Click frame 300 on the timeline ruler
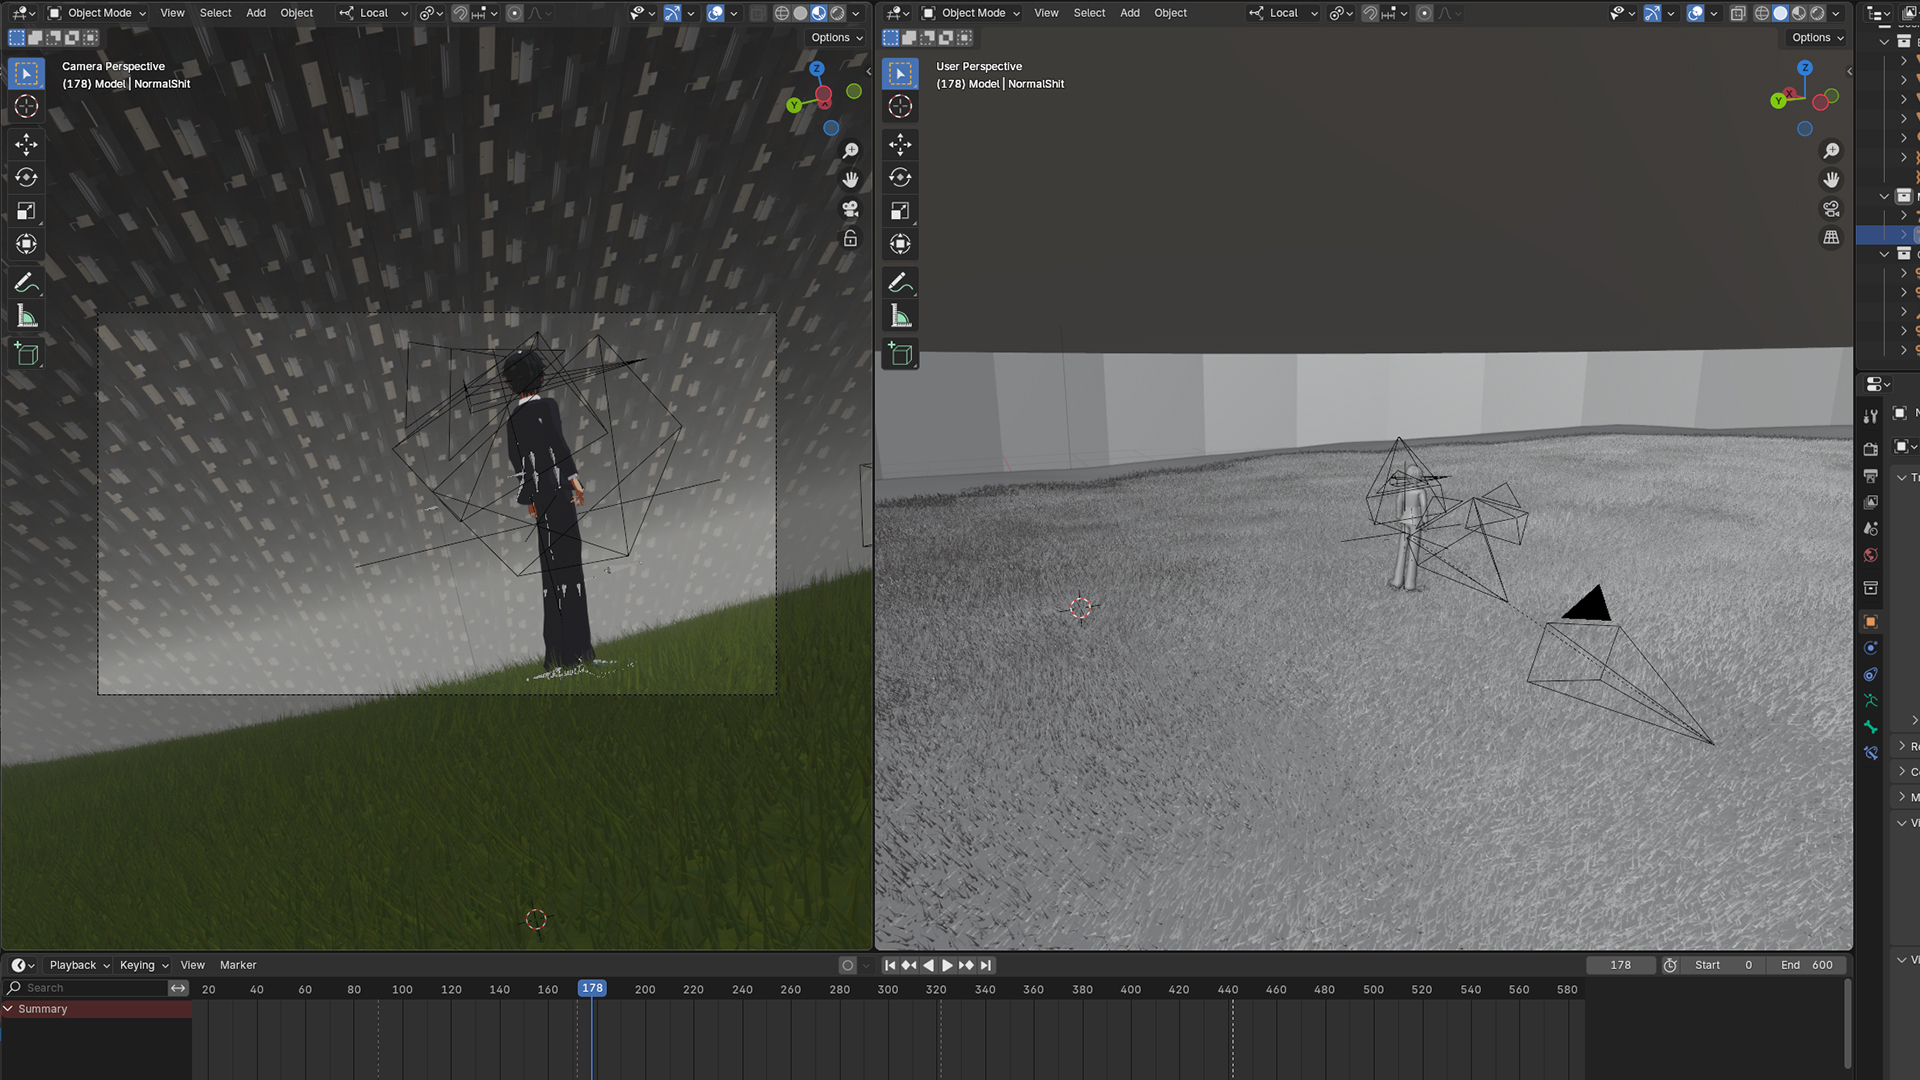The width and height of the screenshot is (1920, 1080). pyautogui.click(x=888, y=989)
